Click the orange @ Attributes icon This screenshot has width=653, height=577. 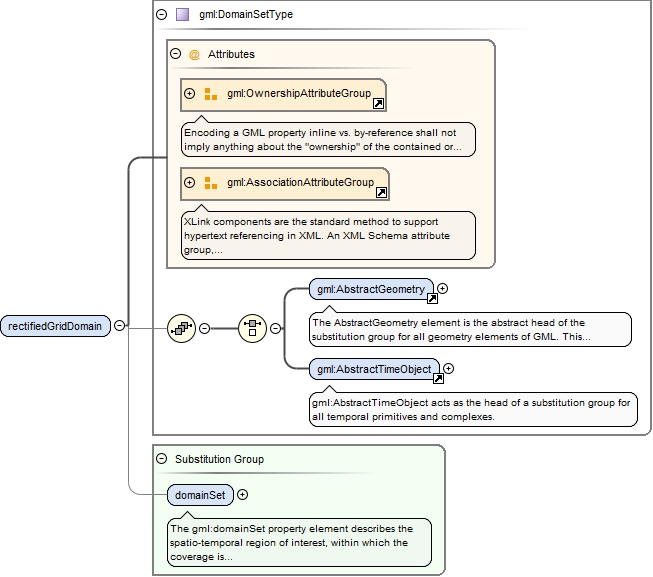click(x=194, y=55)
